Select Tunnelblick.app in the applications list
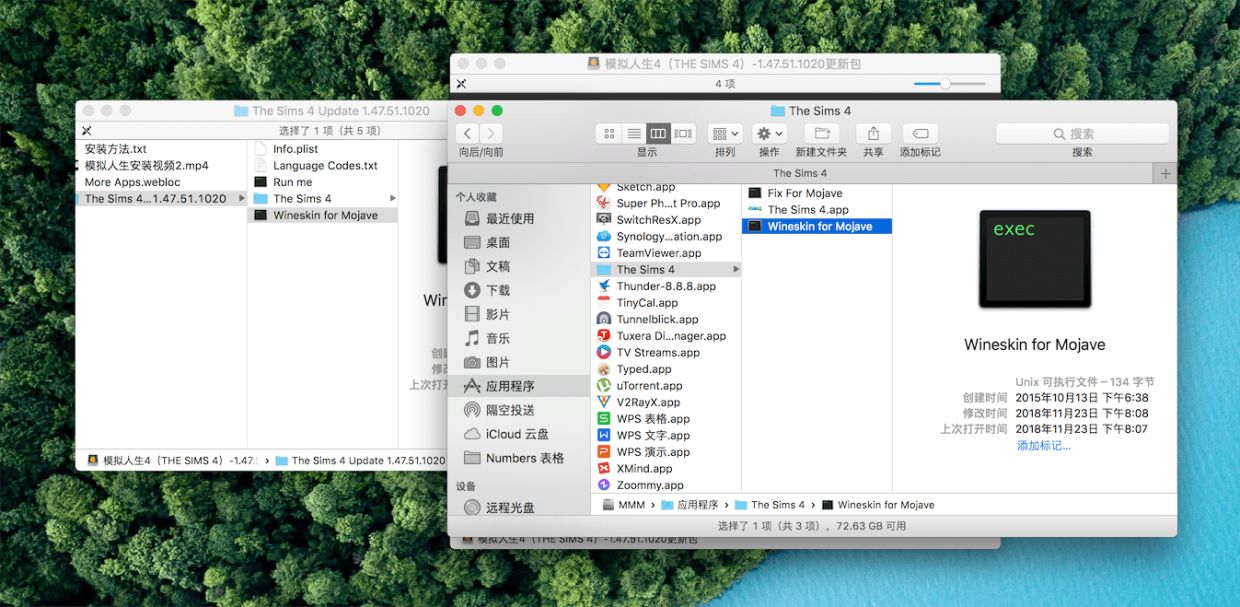This screenshot has height=607, width=1240. click(x=667, y=319)
